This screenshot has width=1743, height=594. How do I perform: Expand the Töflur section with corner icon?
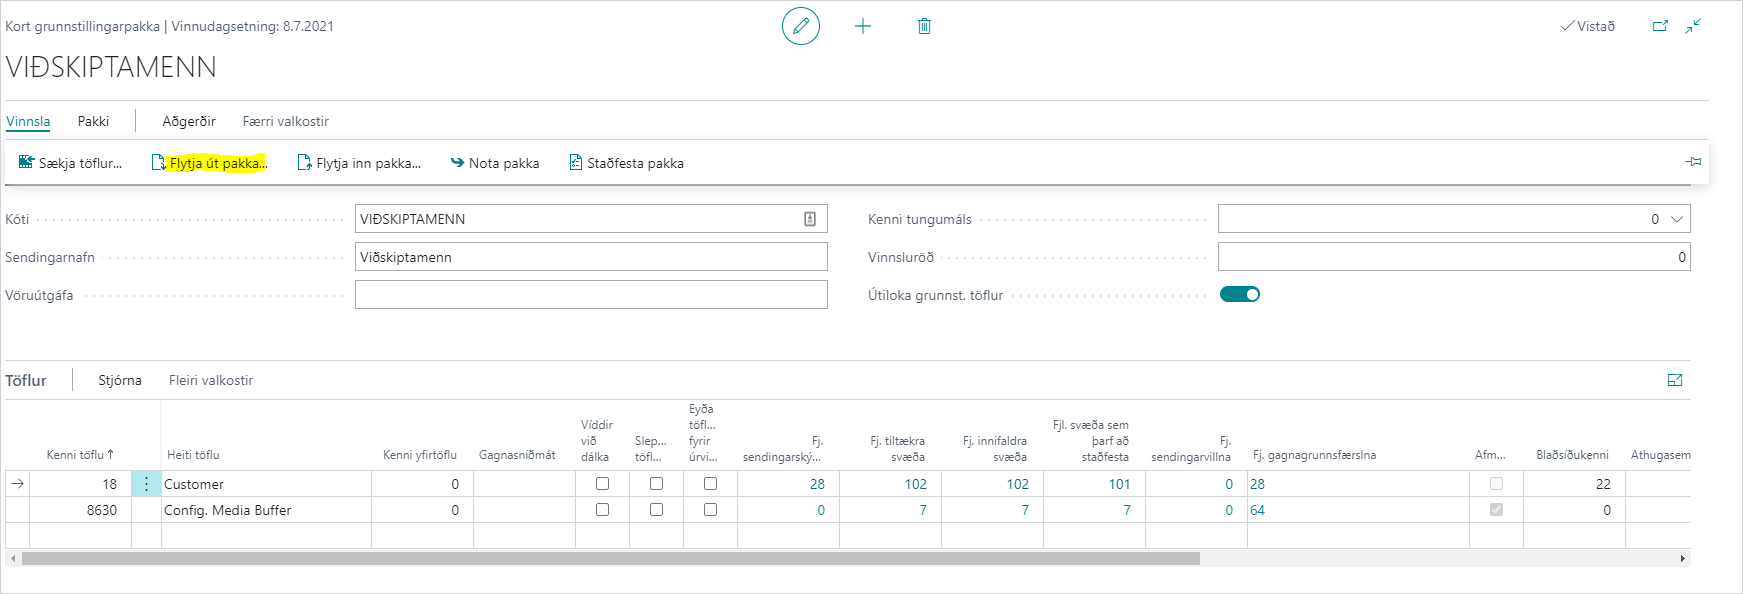point(1675,380)
